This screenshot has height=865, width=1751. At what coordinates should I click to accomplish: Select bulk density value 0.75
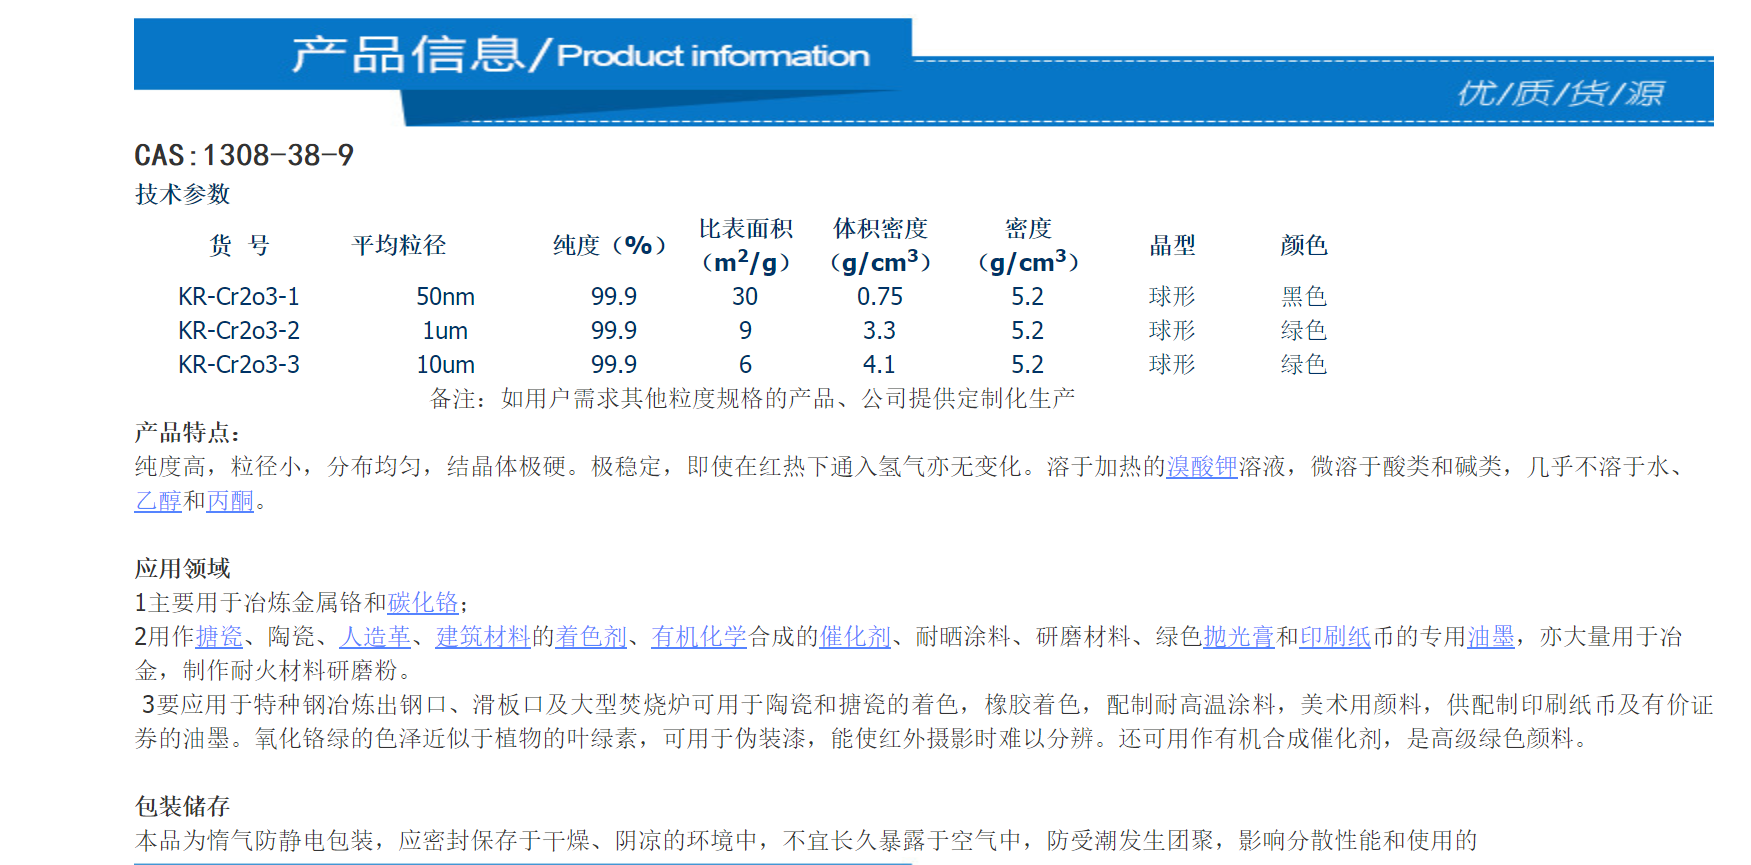click(880, 297)
